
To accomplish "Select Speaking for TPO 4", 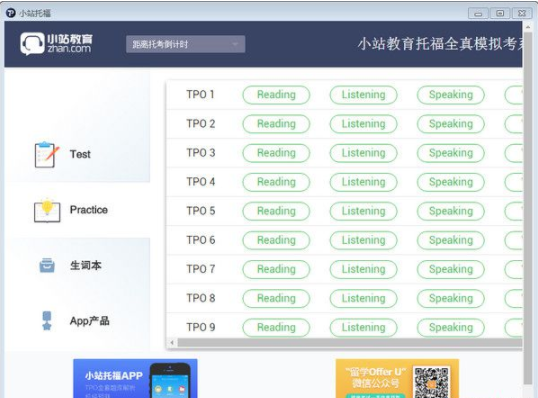I will coord(451,182).
